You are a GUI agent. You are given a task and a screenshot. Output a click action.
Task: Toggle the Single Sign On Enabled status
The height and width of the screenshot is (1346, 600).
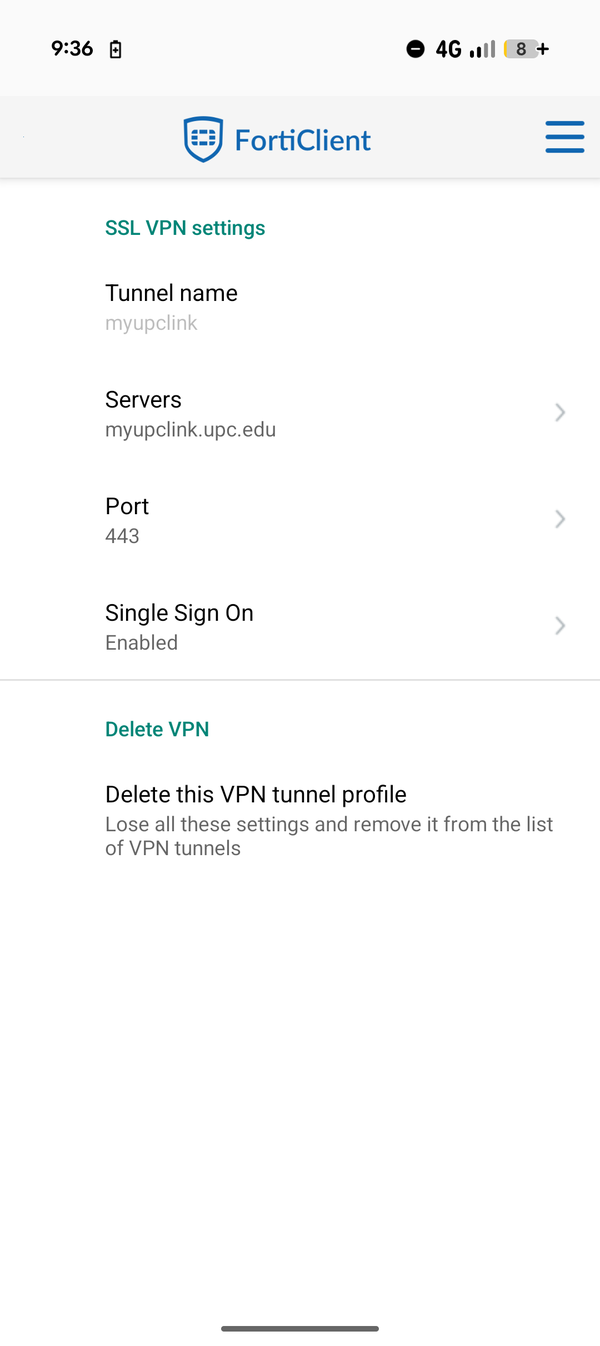click(141, 643)
